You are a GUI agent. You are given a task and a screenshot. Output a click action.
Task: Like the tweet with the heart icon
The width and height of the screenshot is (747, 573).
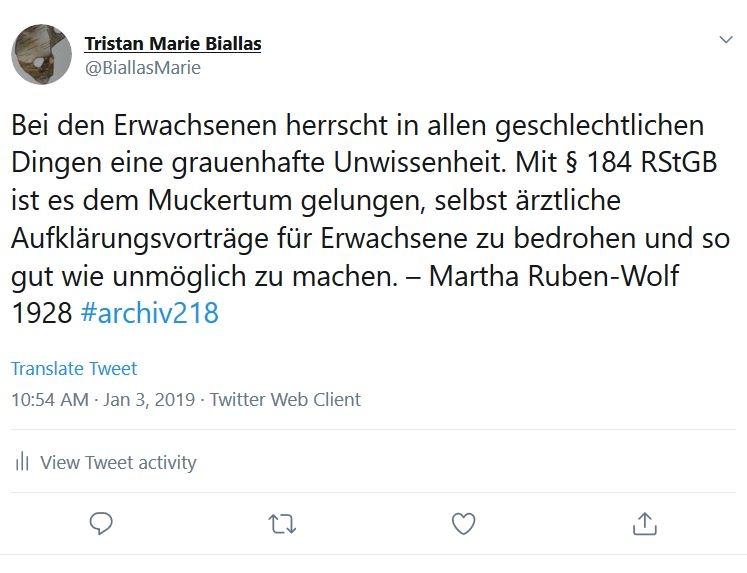pos(463,524)
